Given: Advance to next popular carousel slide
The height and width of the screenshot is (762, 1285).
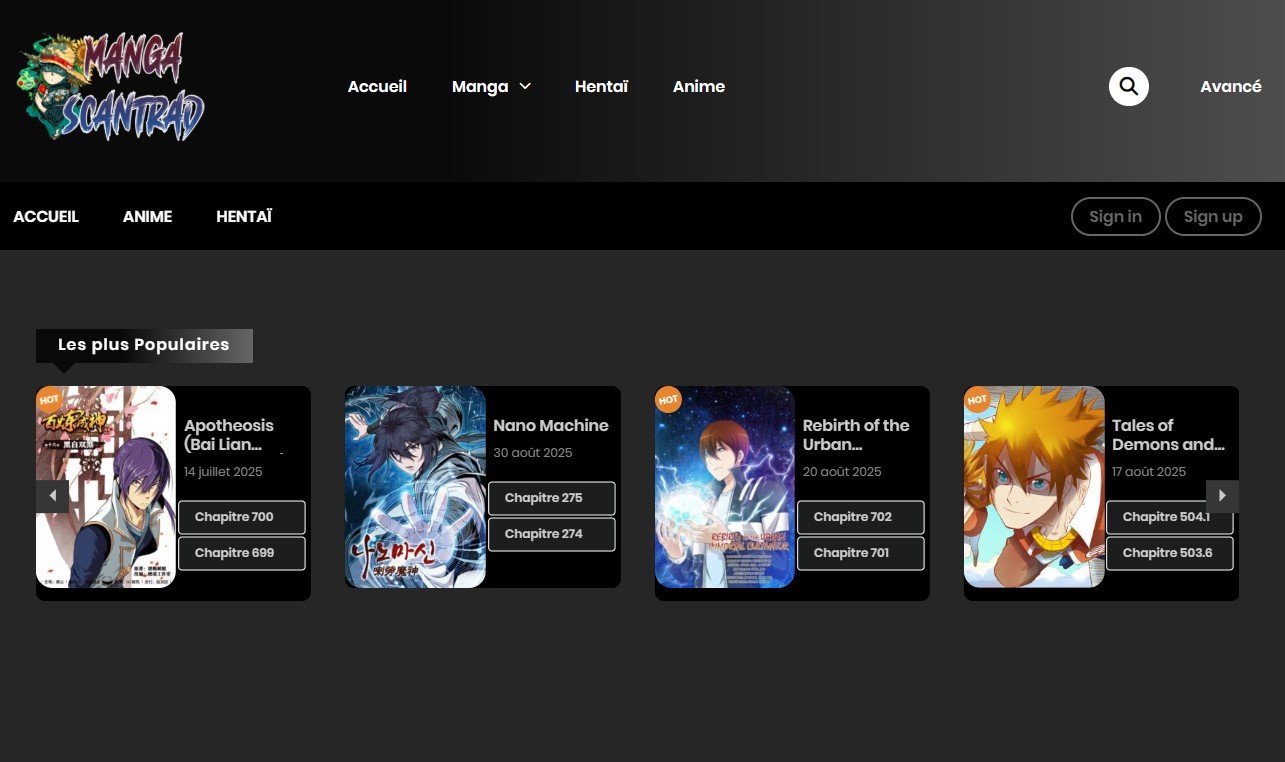Looking at the screenshot, I should pyautogui.click(x=1222, y=496).
